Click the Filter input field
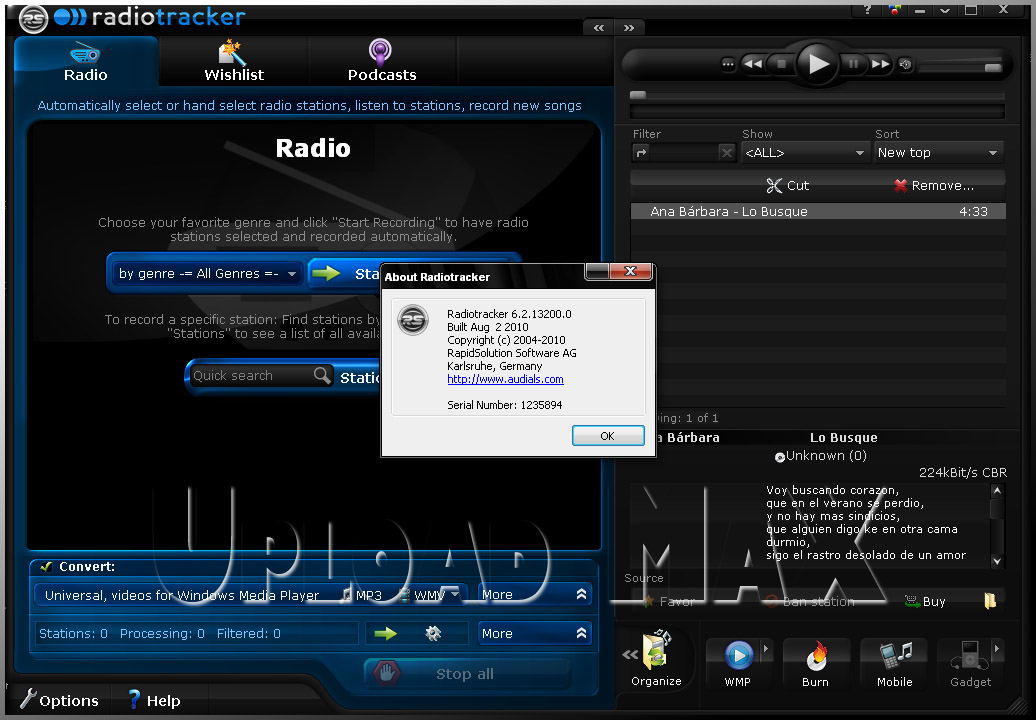This screenshot has width=1036, height=720. [684, 153]
